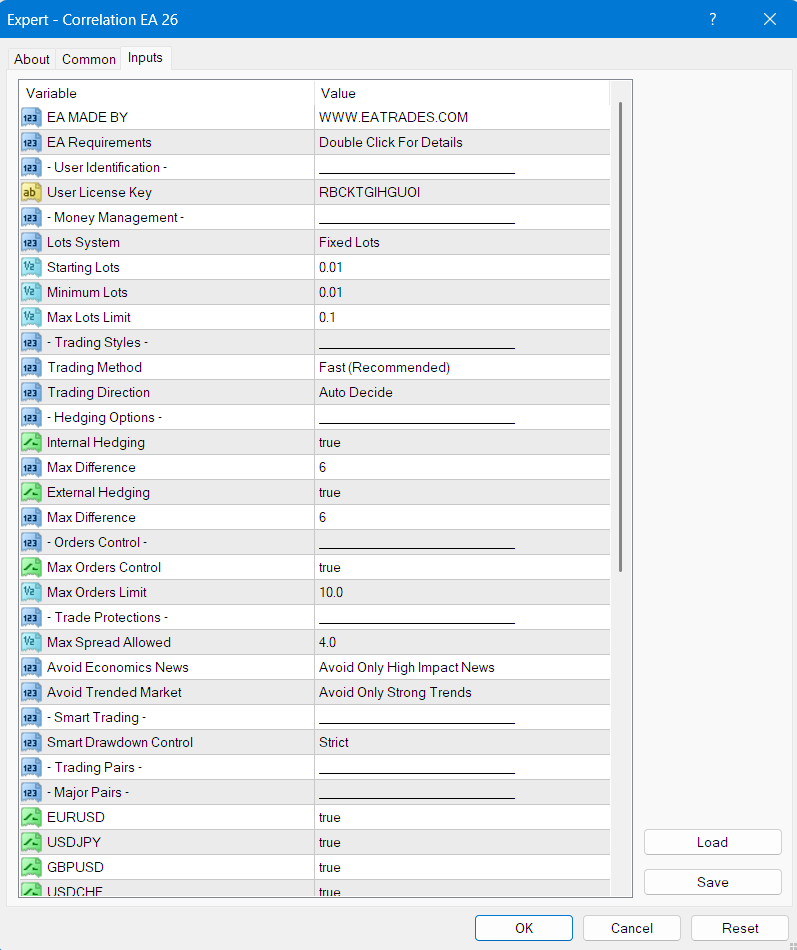This screenshot has height=950, width=797.
Task: Toggle External Hedging true value
Action: click(x=330, y=492)
